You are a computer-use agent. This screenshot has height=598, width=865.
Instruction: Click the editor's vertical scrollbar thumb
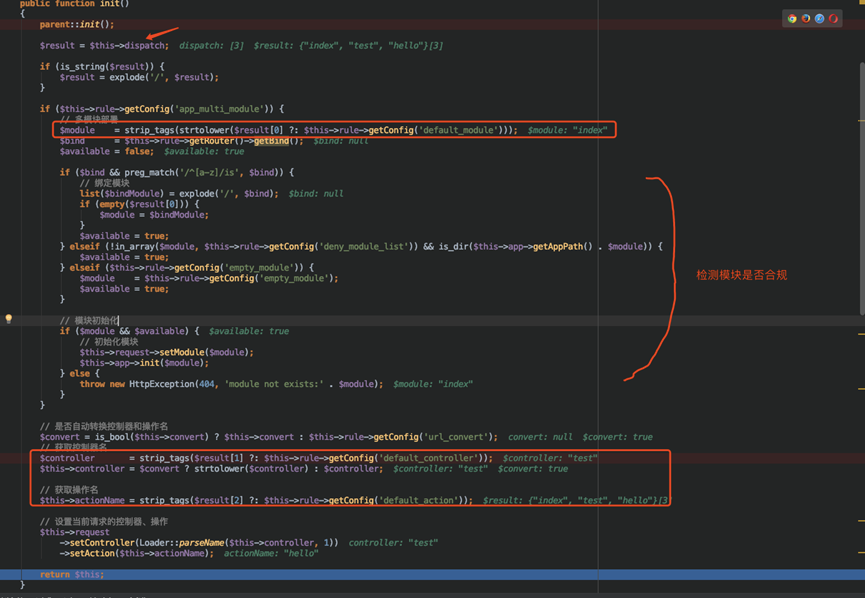[862, 188]
